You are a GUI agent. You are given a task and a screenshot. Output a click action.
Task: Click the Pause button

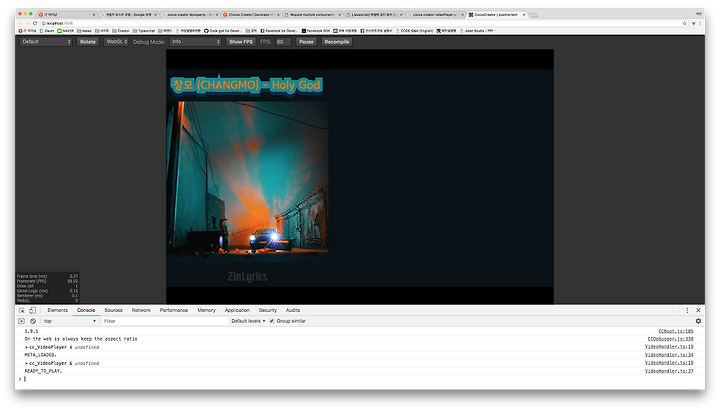click(x=306, y=42)
